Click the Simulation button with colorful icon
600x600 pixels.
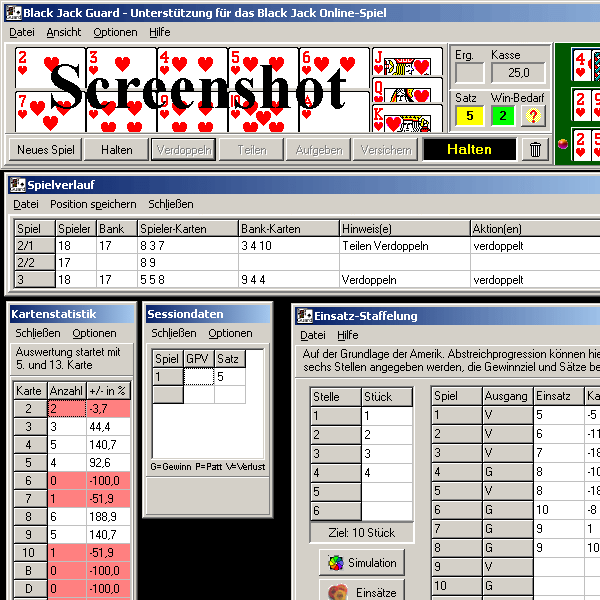[362, 563]
